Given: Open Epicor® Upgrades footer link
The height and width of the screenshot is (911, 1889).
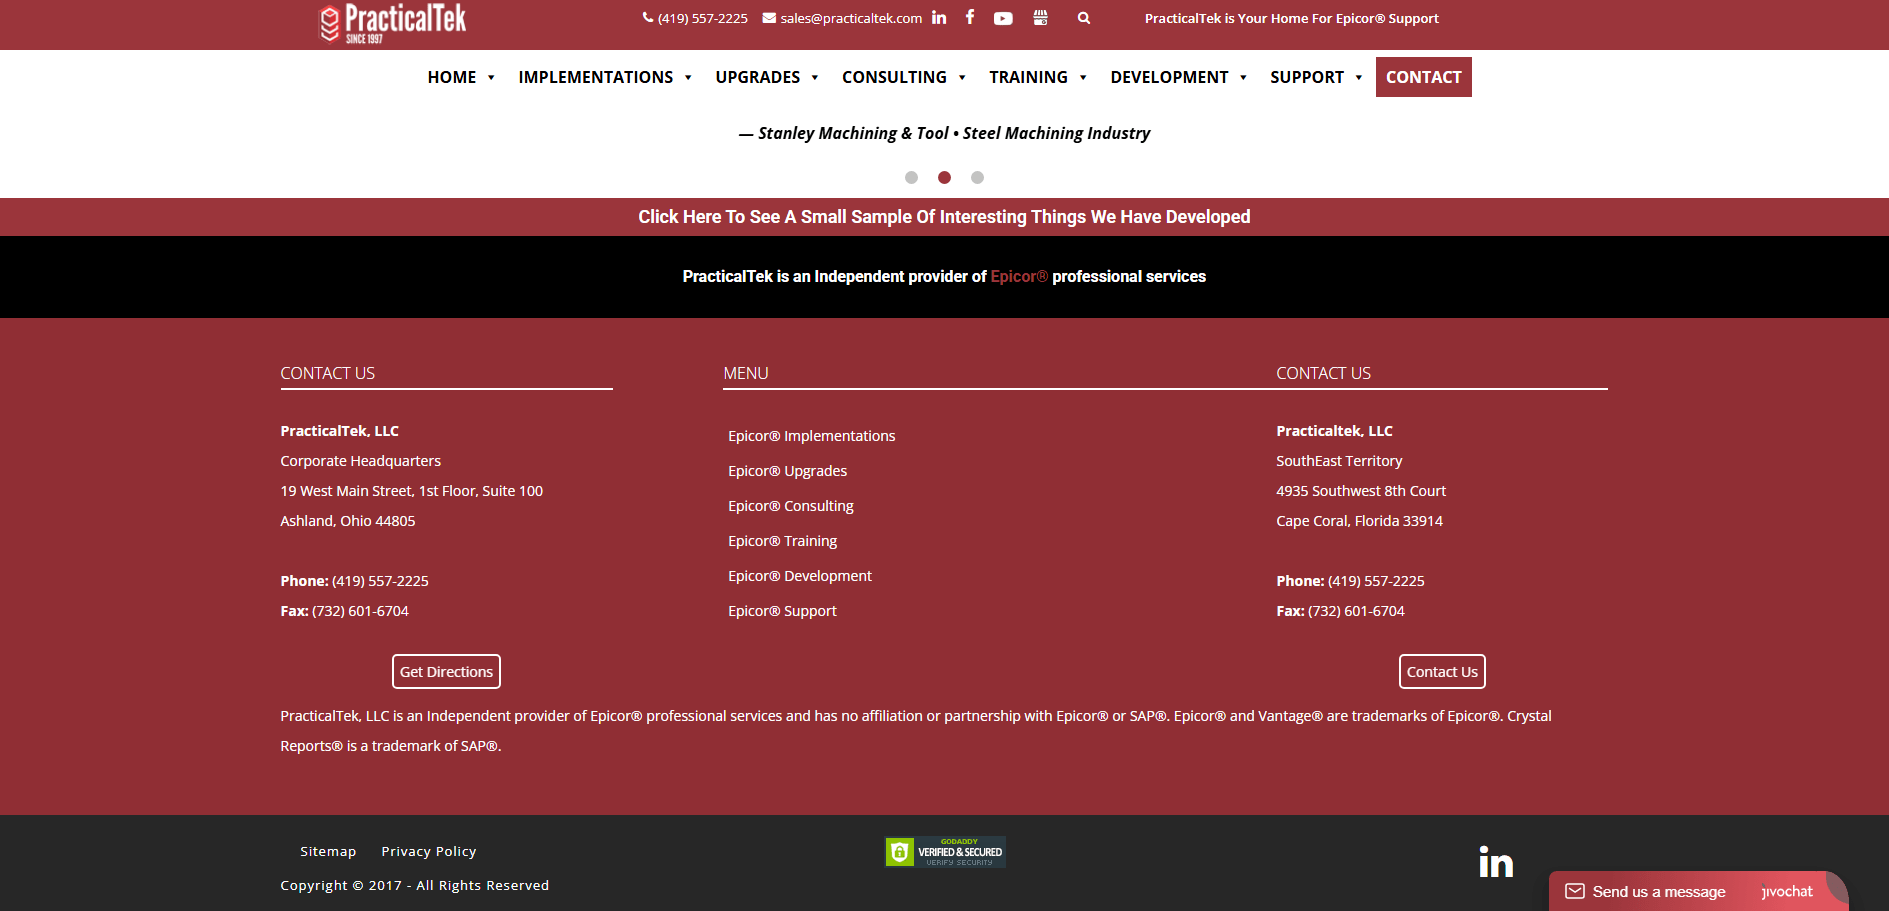Looking at the screenshot, I should [788, 471].
